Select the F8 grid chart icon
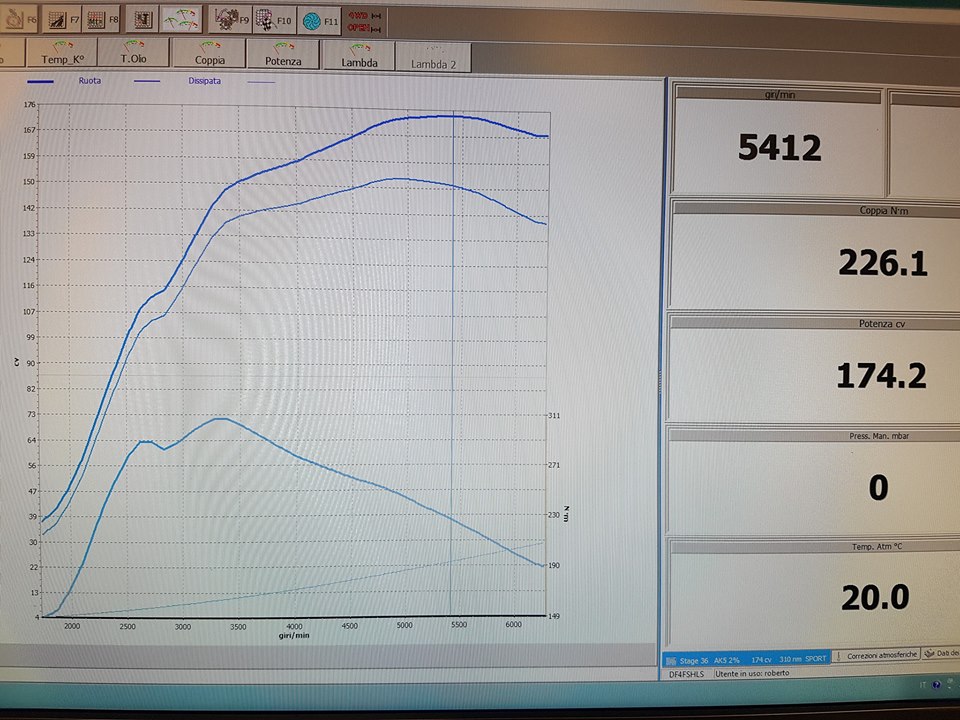The image size is (960, 720). [101, 19]
